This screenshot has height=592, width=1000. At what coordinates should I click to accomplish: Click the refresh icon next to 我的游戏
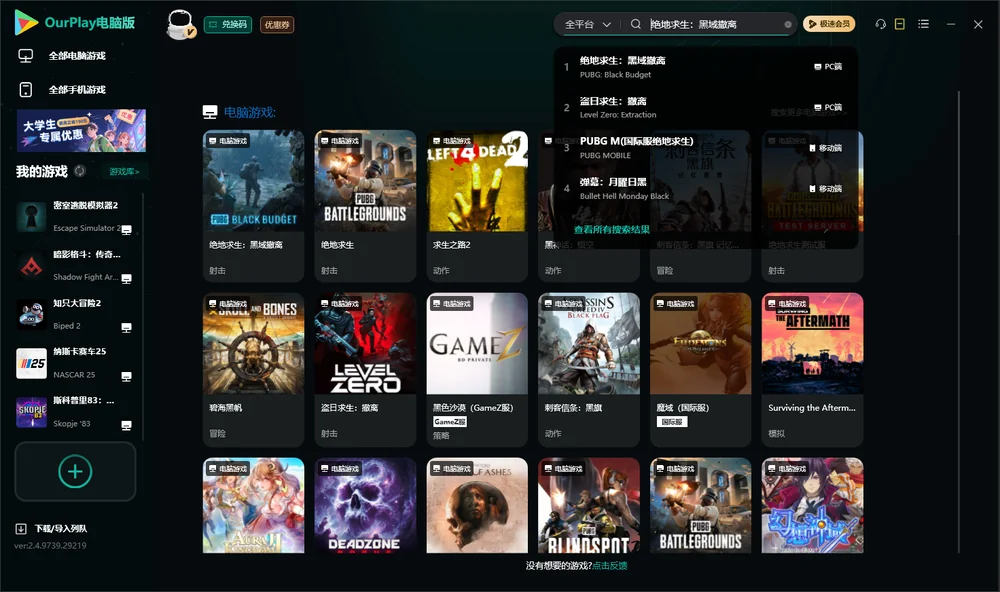[80, 171]
